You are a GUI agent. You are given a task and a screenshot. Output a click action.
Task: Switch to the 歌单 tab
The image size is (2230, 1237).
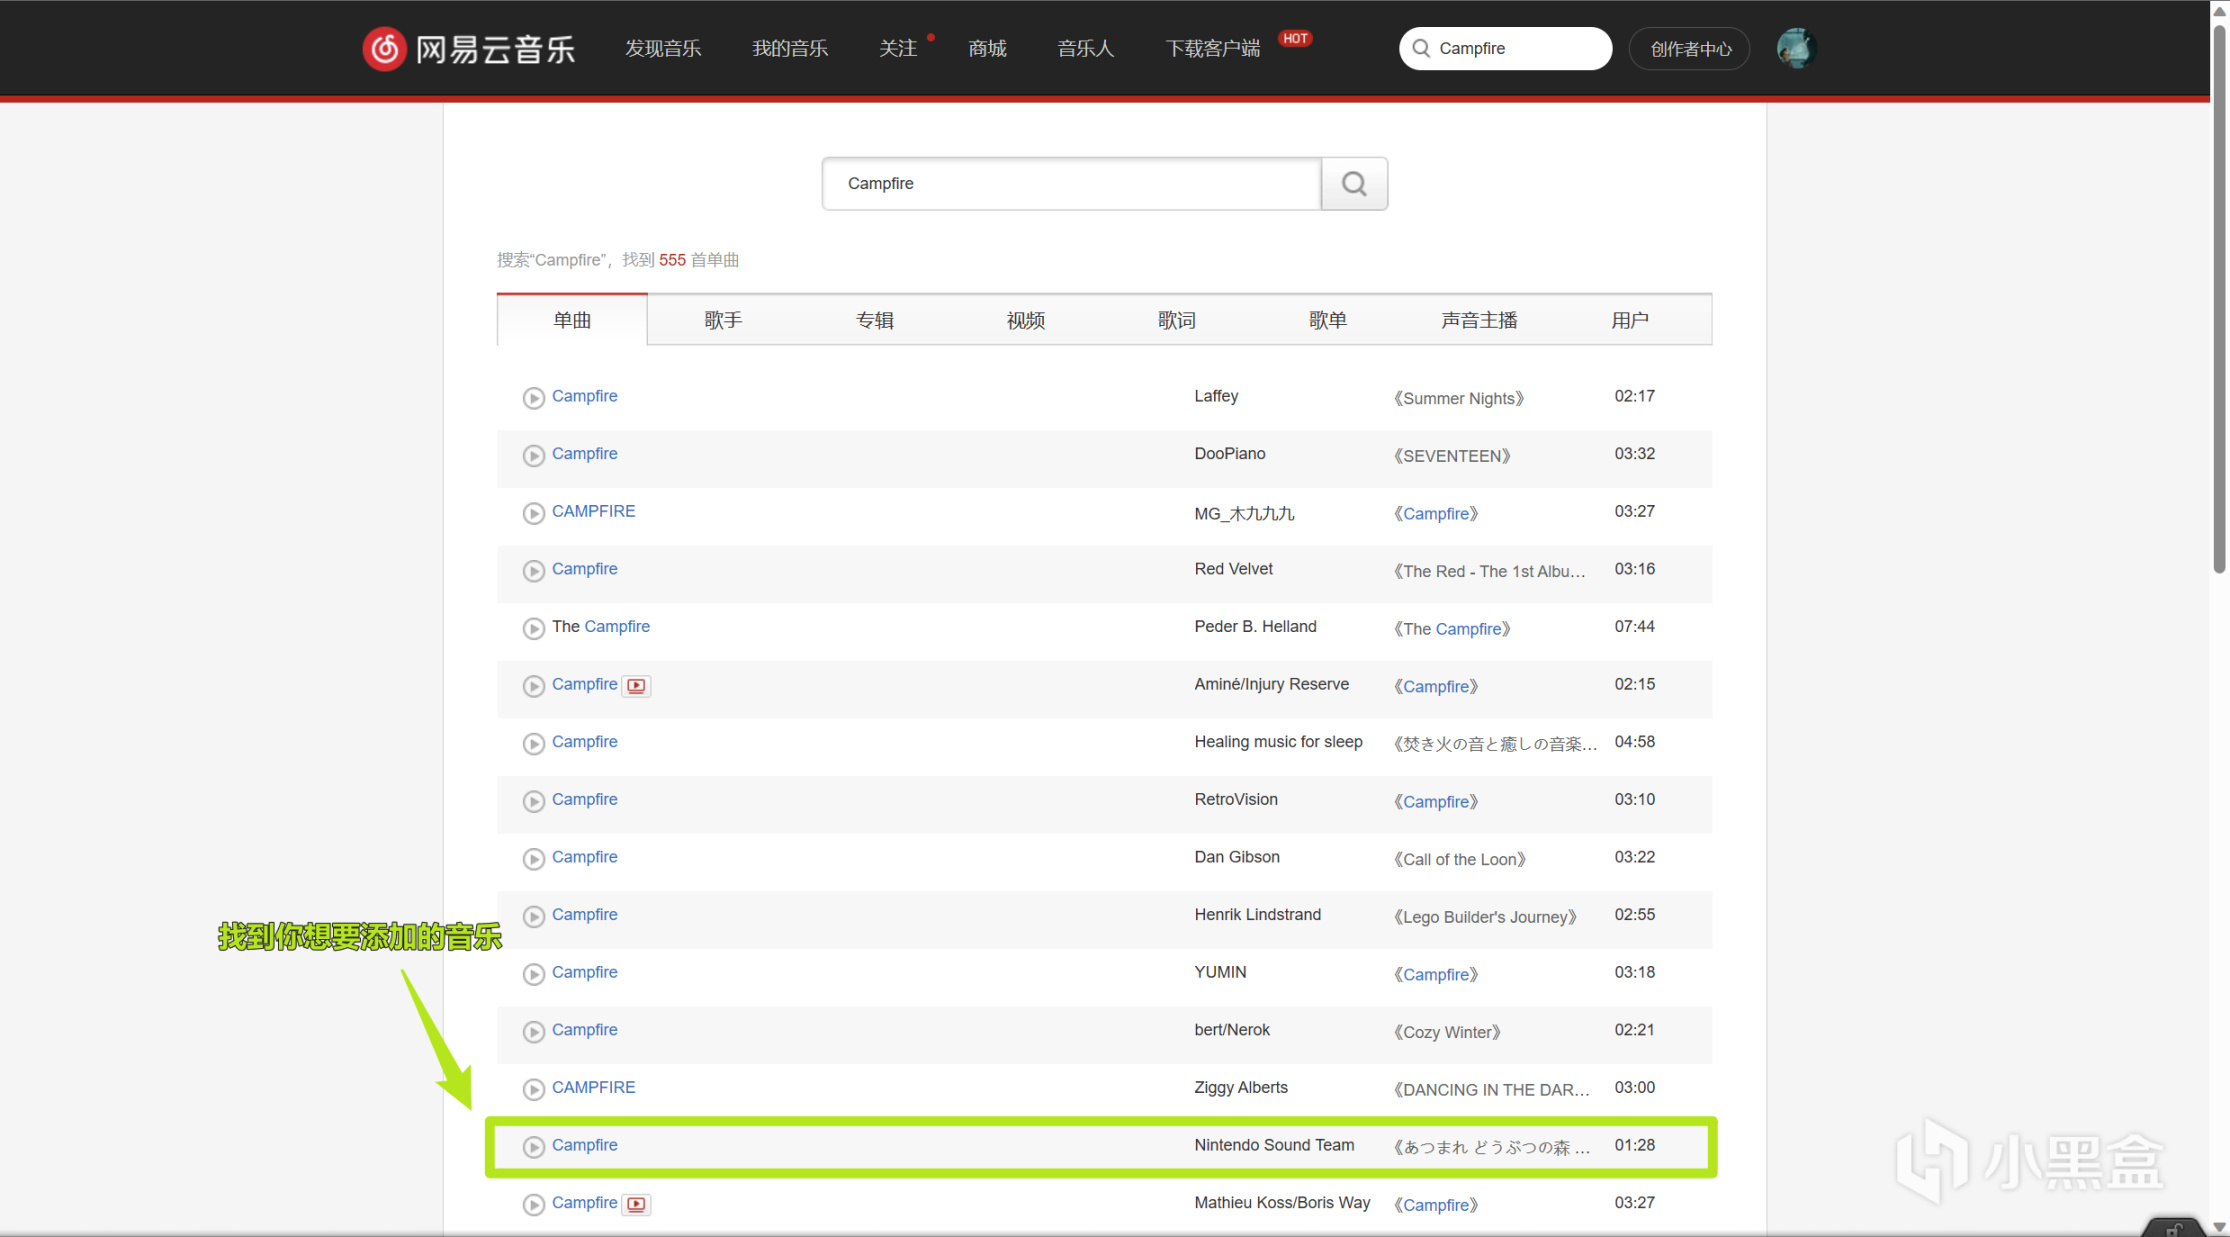click(x=1328, y=320)
